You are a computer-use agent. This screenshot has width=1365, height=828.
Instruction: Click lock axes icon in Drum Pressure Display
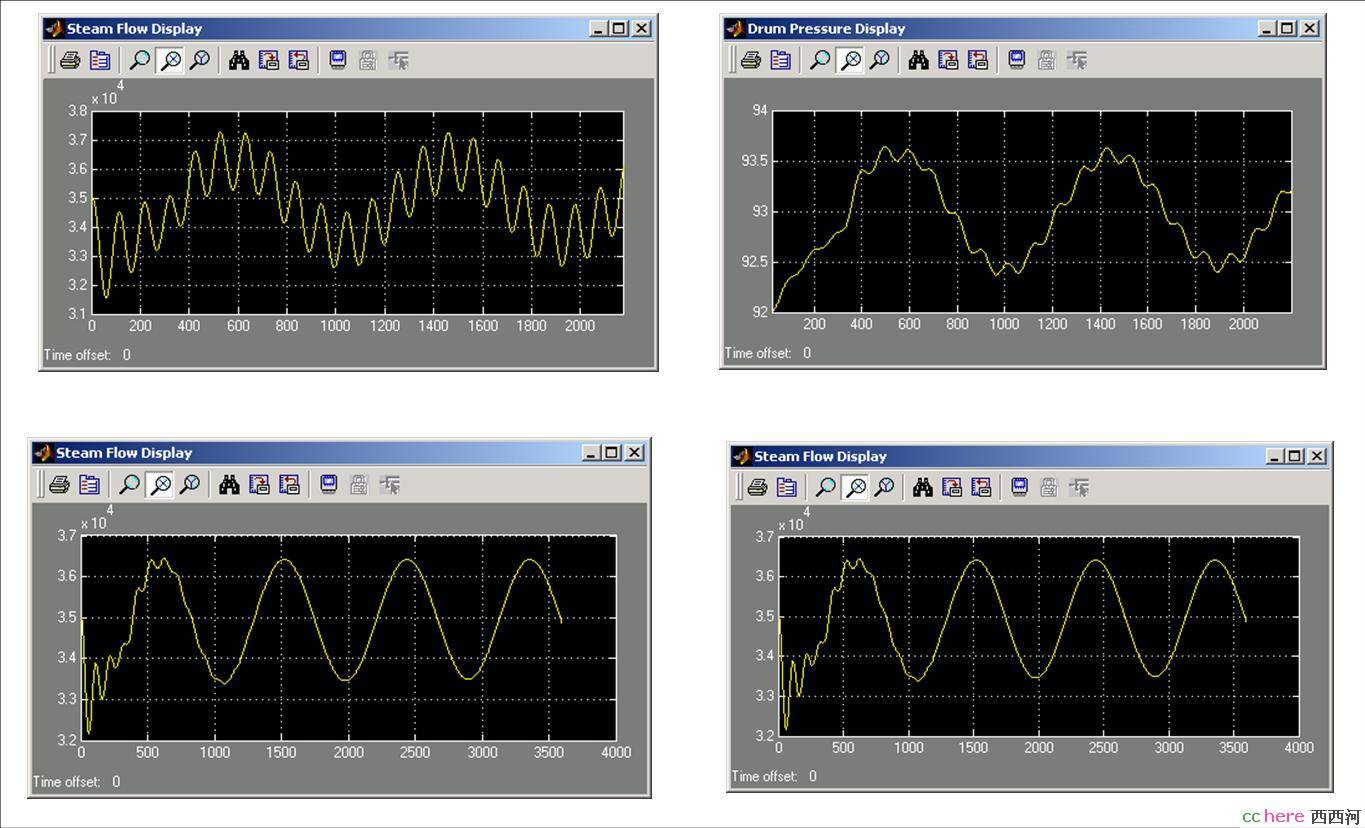(1047, 60)
